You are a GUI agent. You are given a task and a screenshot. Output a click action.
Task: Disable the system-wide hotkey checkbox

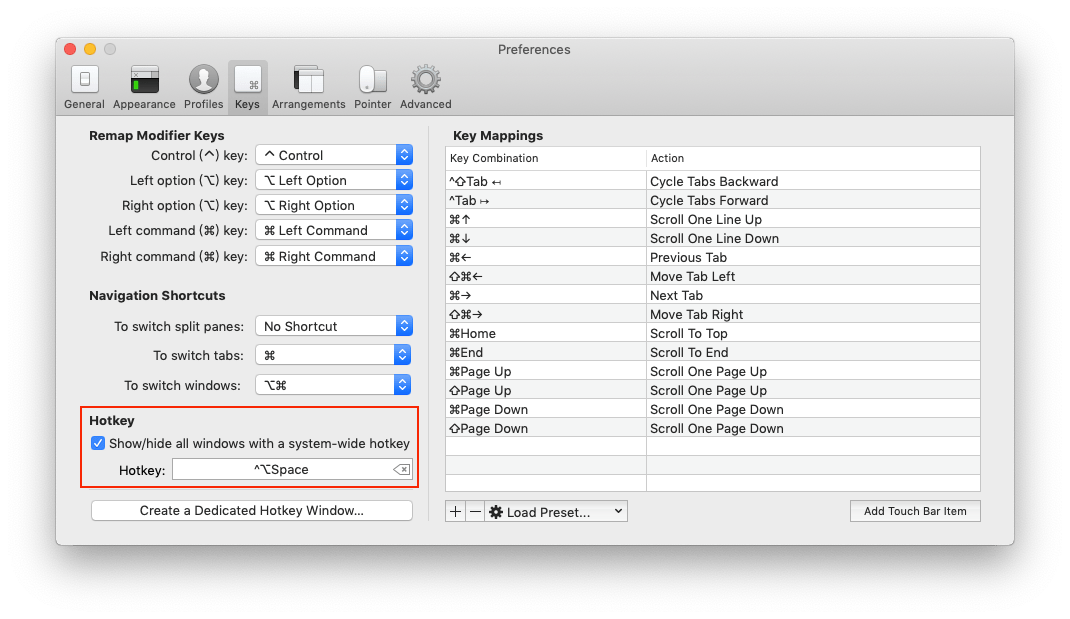(x=98, y=443)
